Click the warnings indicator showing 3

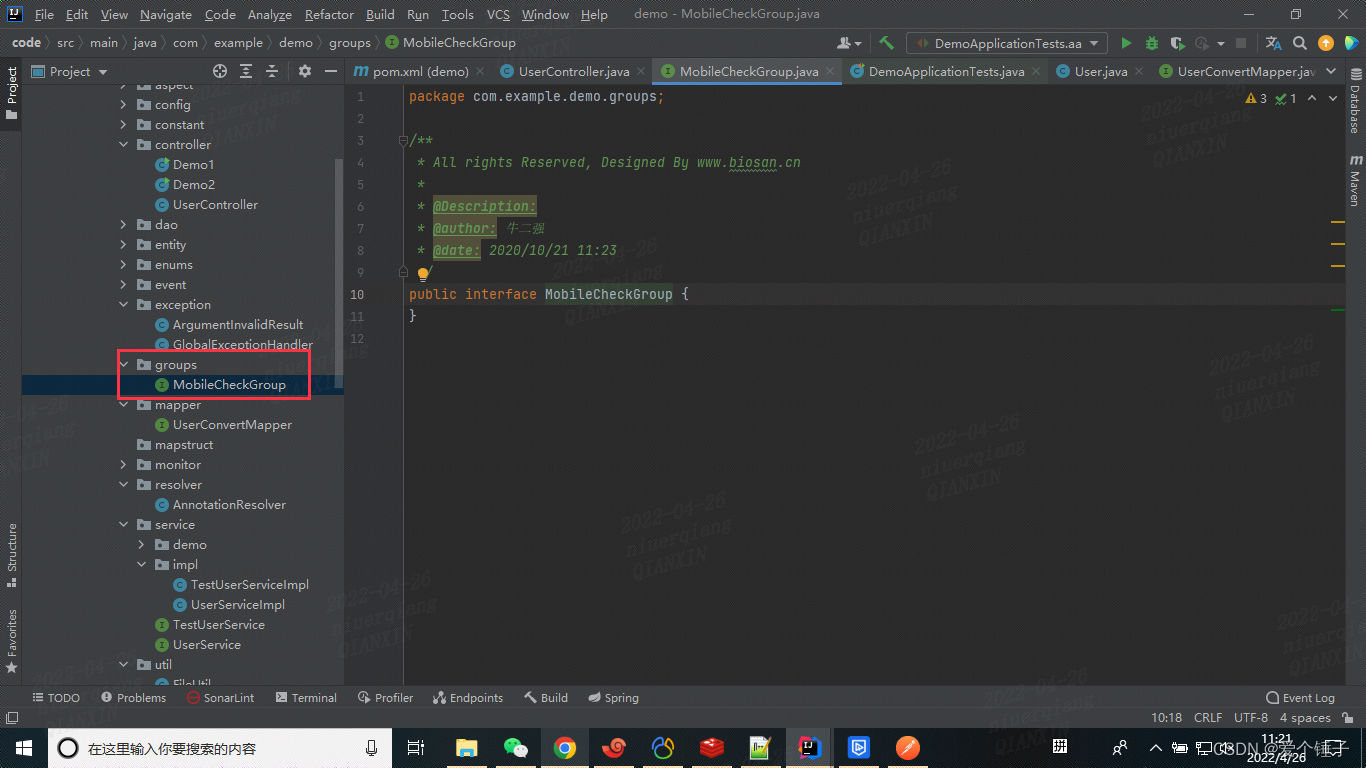coord(1257,98)
